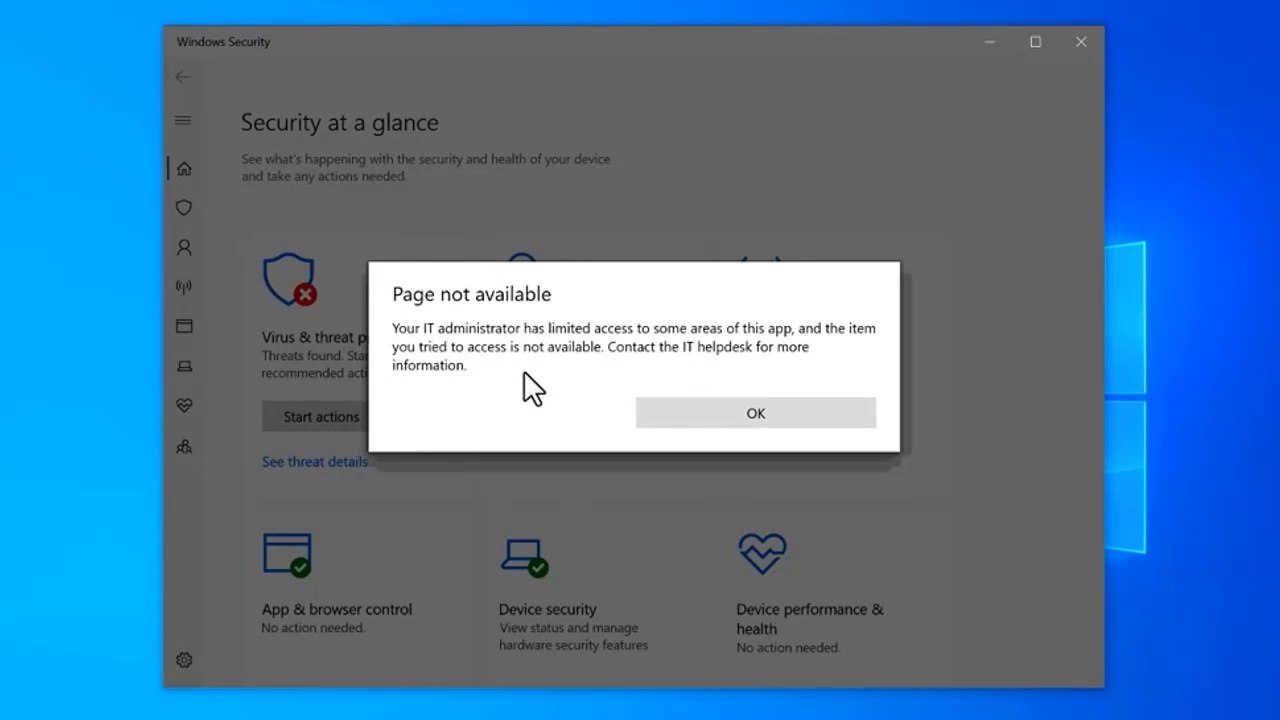Viewport: 1280px width, 720px height.
Task: Click 'View status and manage hardware security features' text
Action: pos(573,637)
